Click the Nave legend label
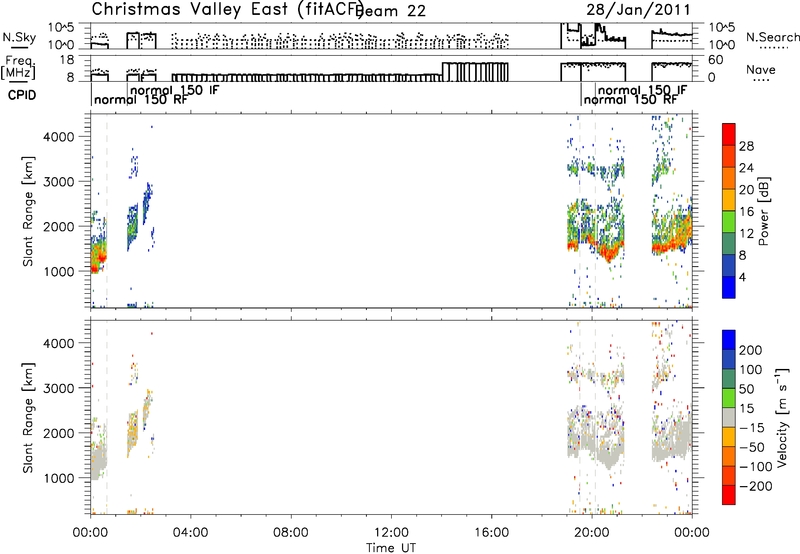 click(761, 69)
